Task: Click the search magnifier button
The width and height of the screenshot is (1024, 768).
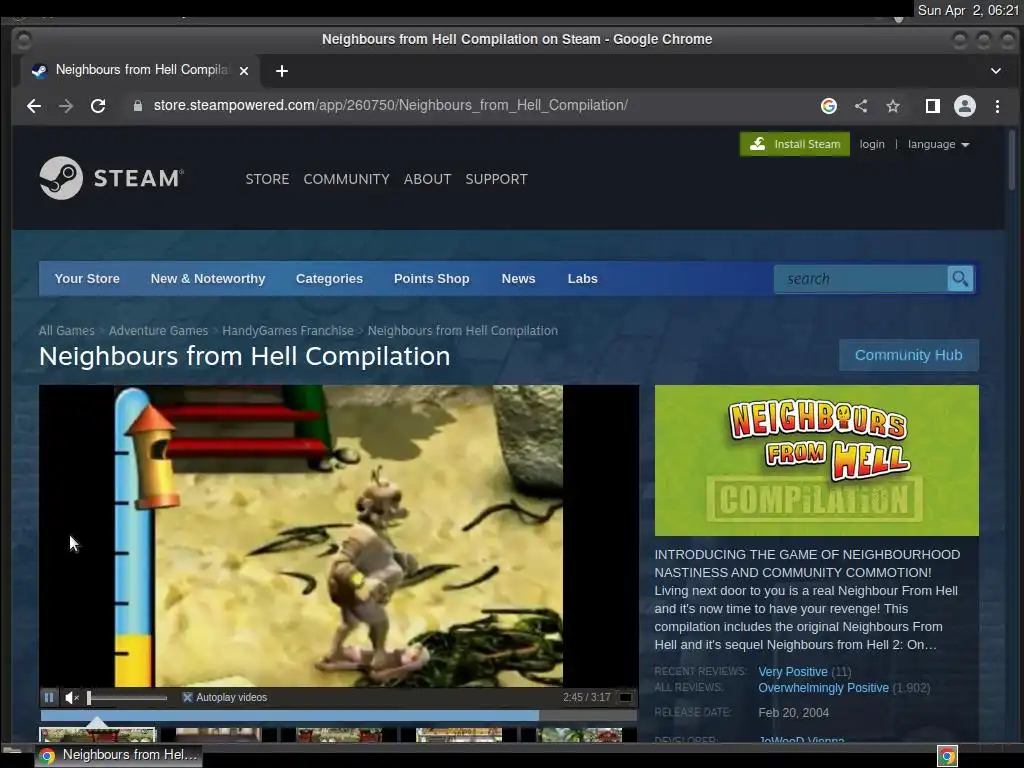Action: pos(960,279)
